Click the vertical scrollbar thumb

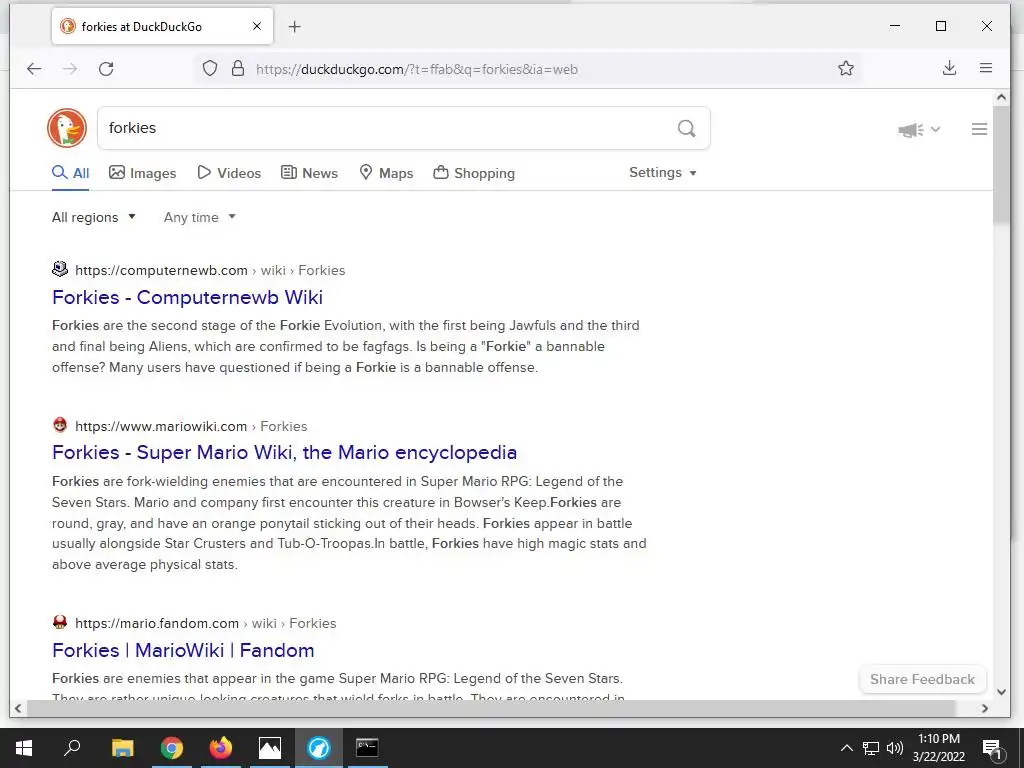tap(1000, 163)
